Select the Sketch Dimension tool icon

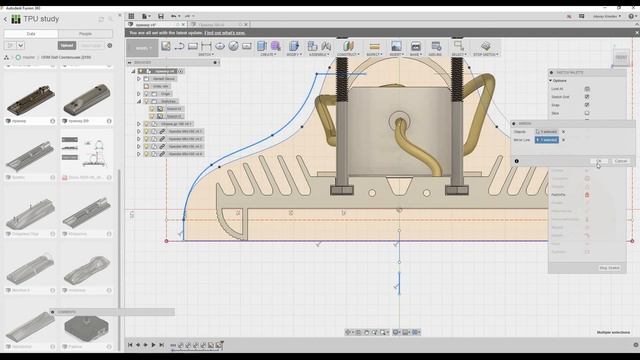[x=206, y=46]
